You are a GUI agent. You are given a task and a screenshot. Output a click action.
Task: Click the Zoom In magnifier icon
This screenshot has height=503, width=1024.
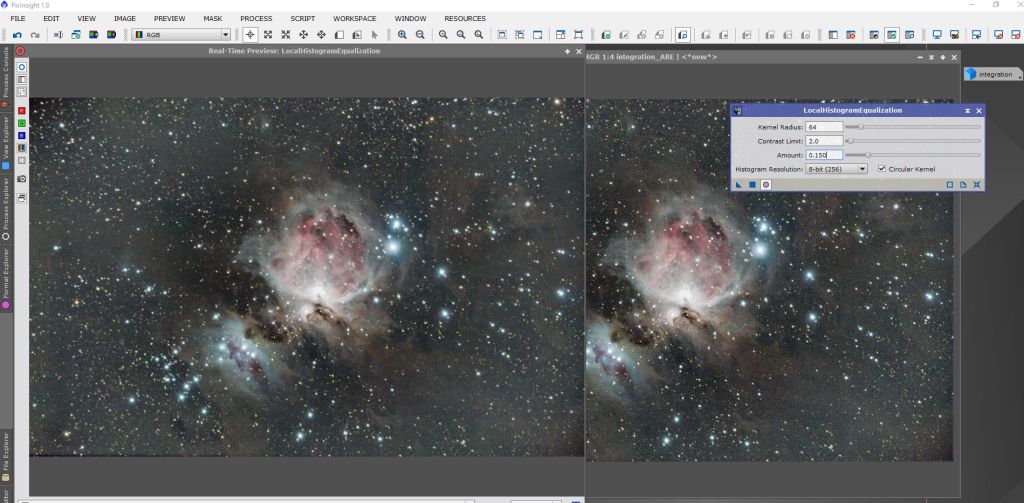(402, 35)
